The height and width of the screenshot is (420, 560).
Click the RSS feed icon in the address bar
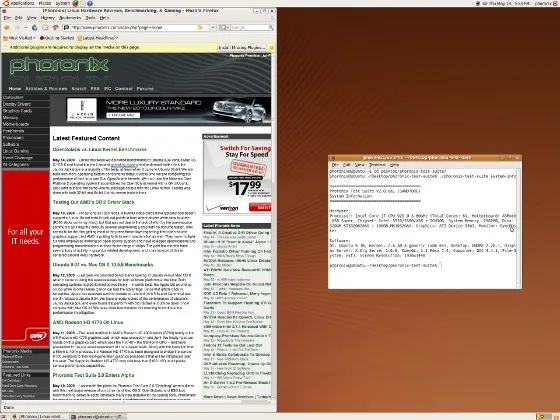(x=200, y=28)
